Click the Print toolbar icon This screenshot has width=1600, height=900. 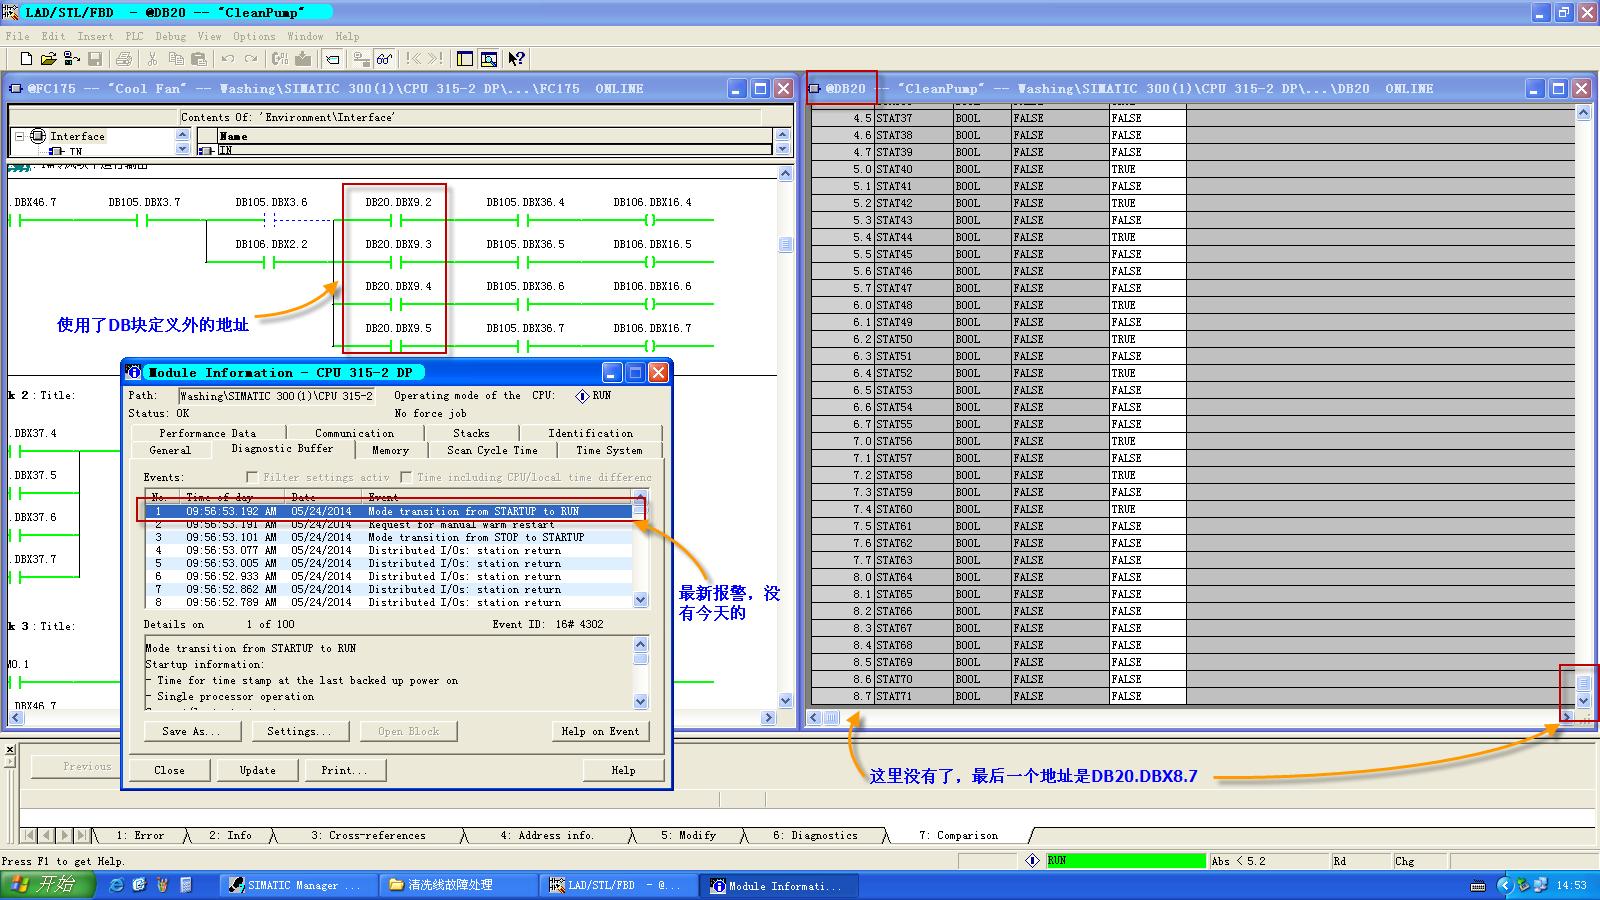[124, 59]
